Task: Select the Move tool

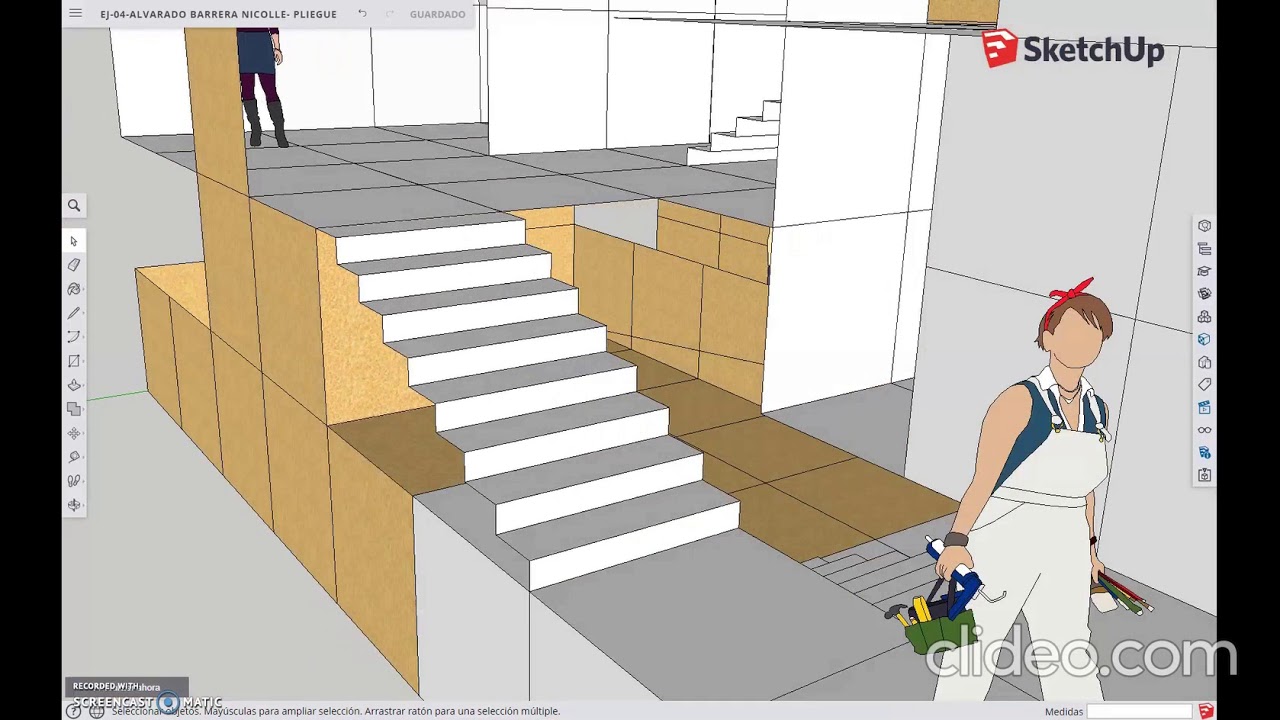Action: click(74, 433)
